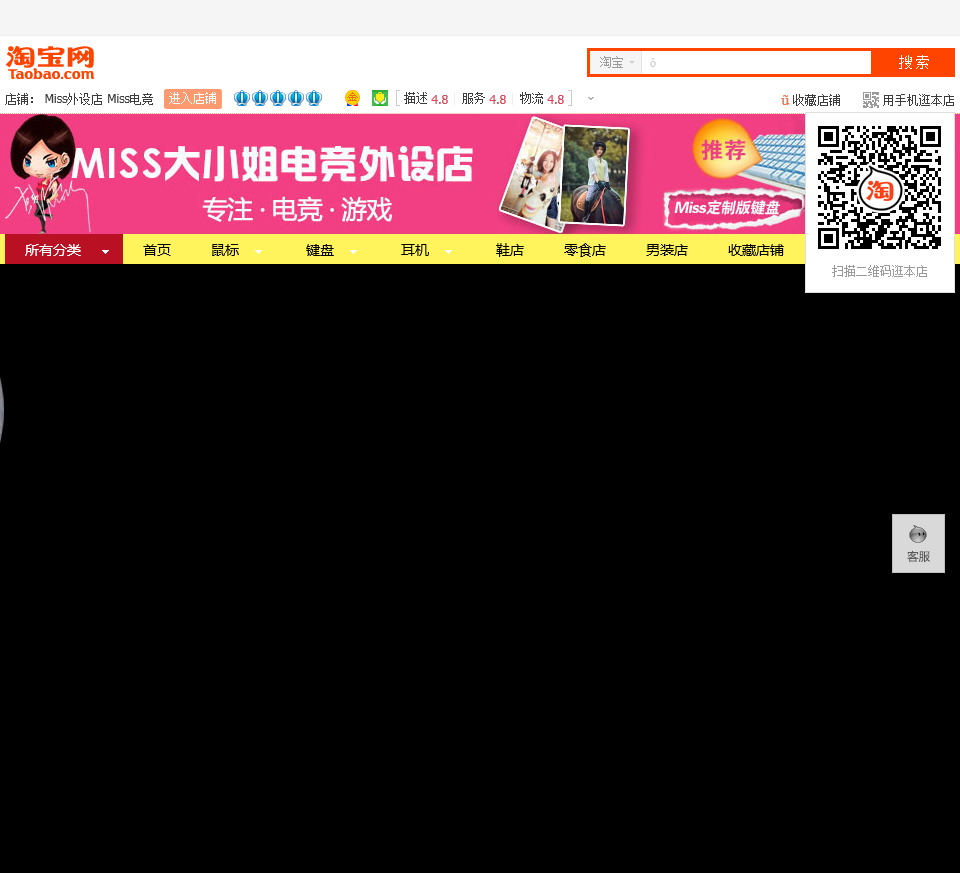Open the 男装店 navigation item

pyautogui.click(x=667, y=250)
